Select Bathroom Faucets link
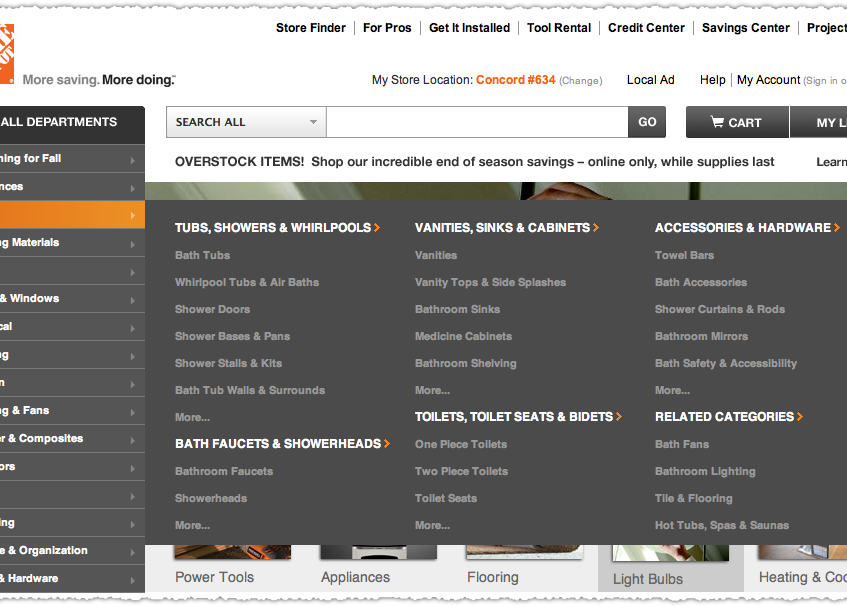Image resolution: width=847 pixels, height=606 pixels. 224,472
